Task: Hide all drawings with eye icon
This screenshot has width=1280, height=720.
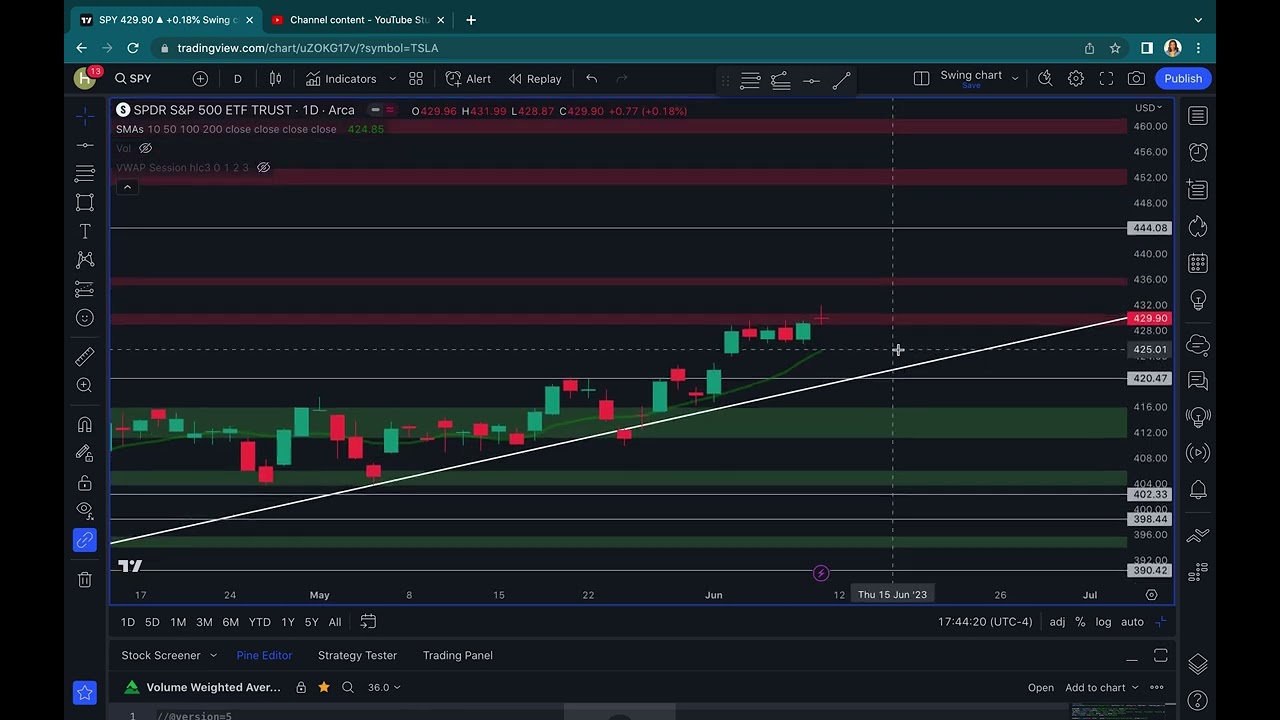Action: coord(85,511)
